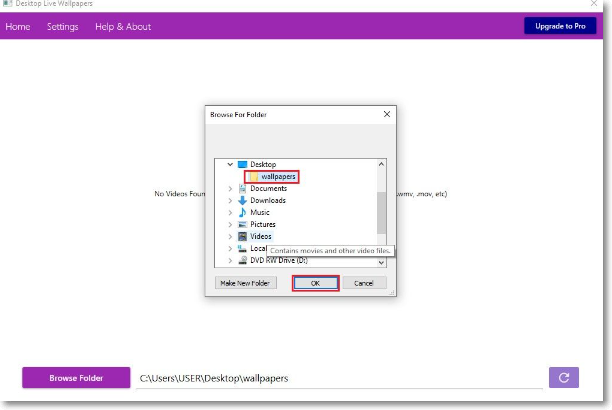
Task: Click the DVD RW Drive icon
Action: [242, 260]
